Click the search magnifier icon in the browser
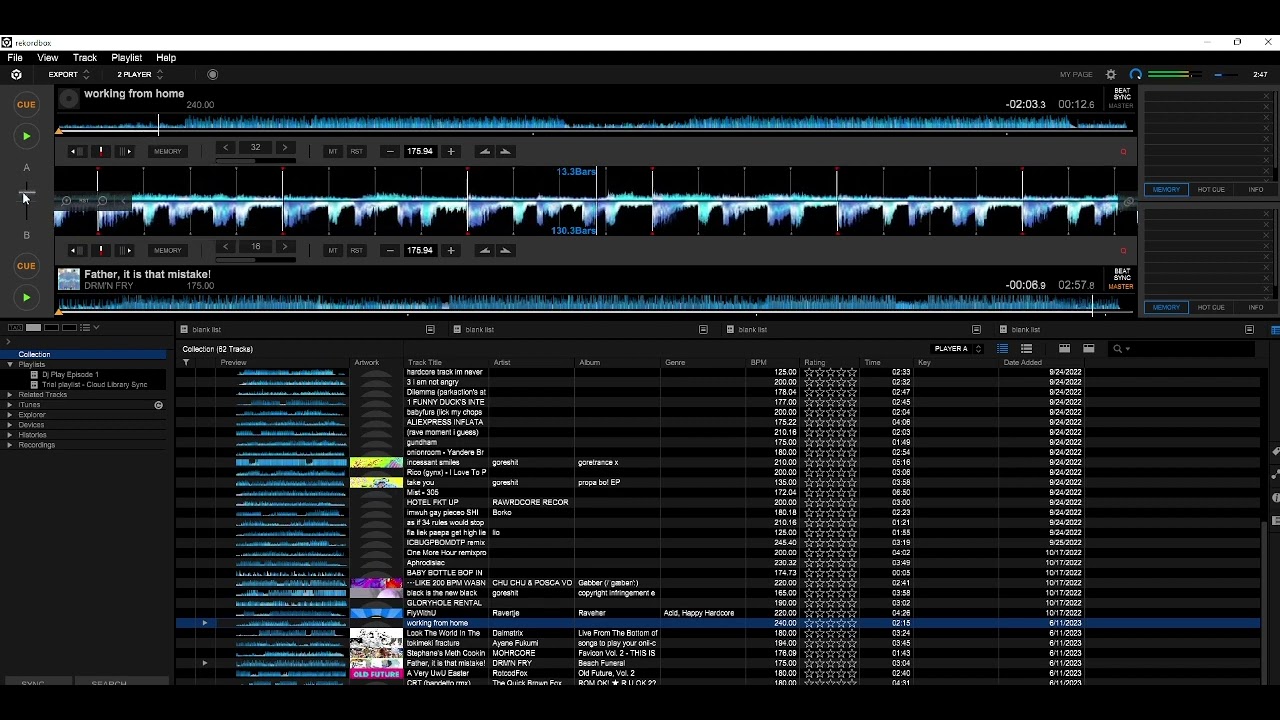 pyautogui.click(x=1118, y=349)
